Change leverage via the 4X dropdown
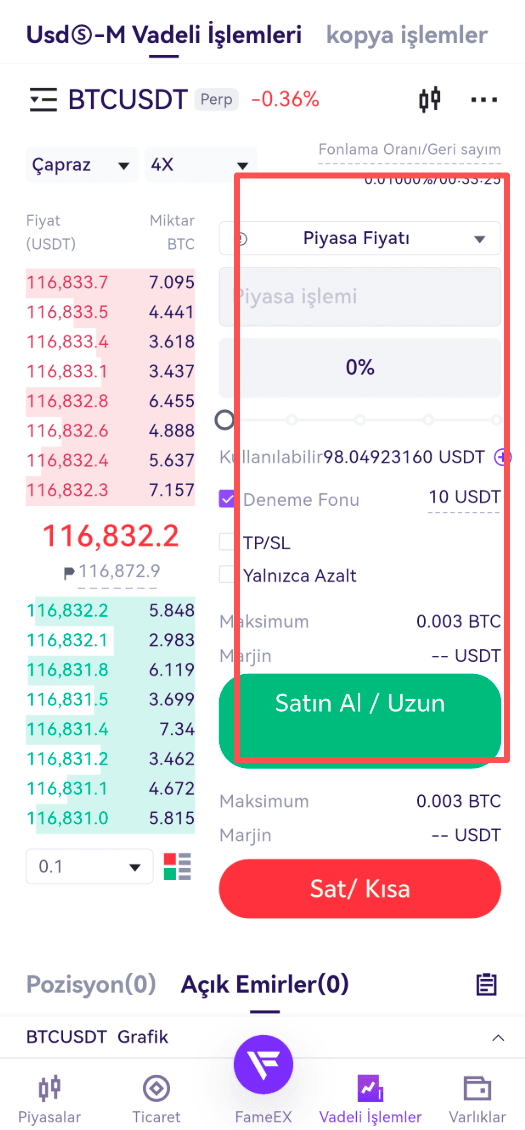525x1130 pixels. point(201,165)
